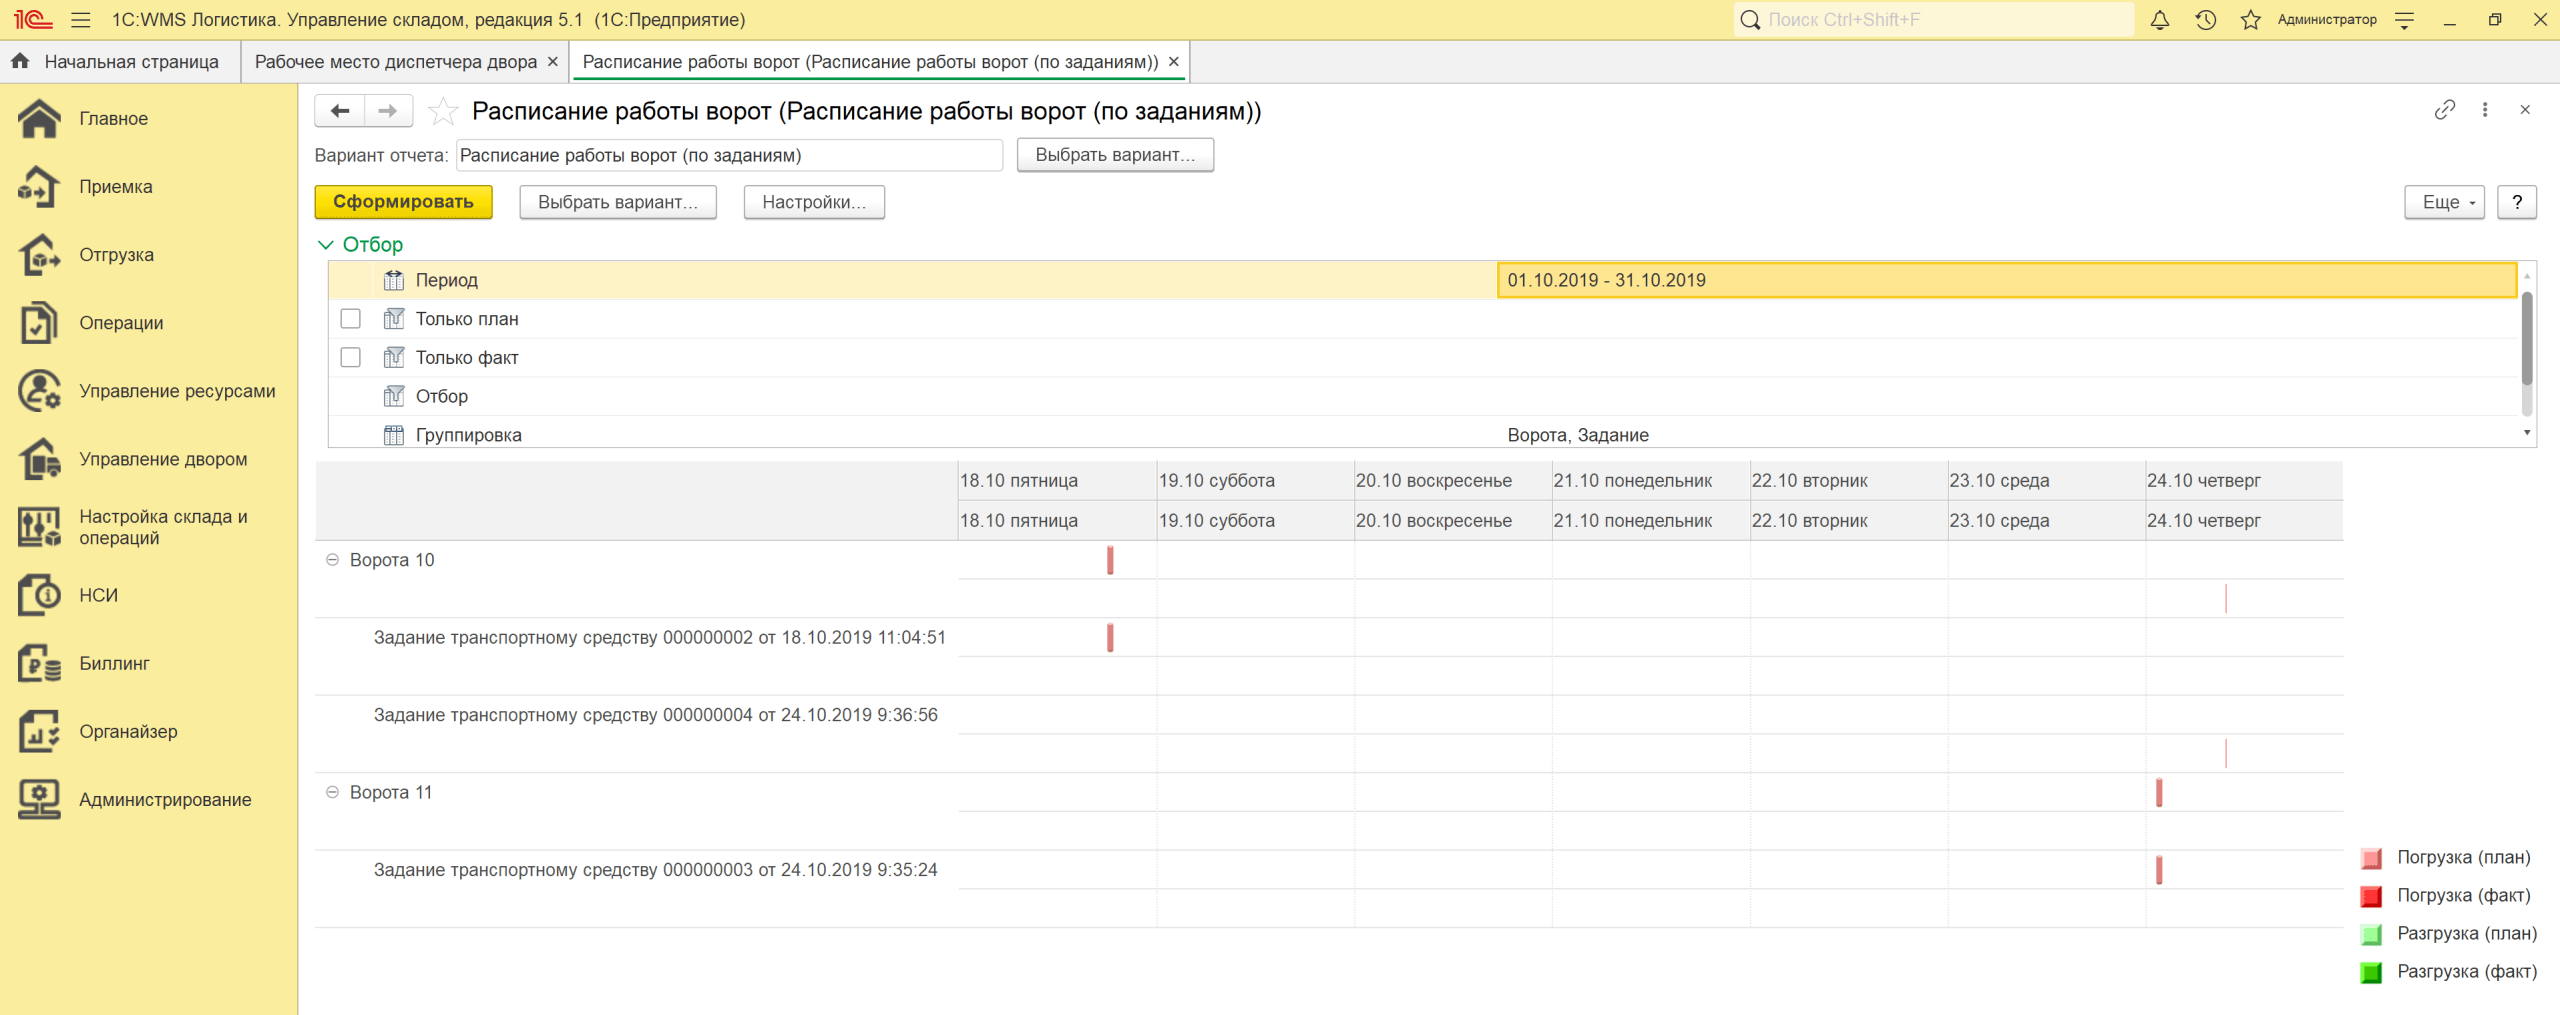2560x1015 pixels.
Task: Go to the Приемка section
Action: tap(116, 187)
